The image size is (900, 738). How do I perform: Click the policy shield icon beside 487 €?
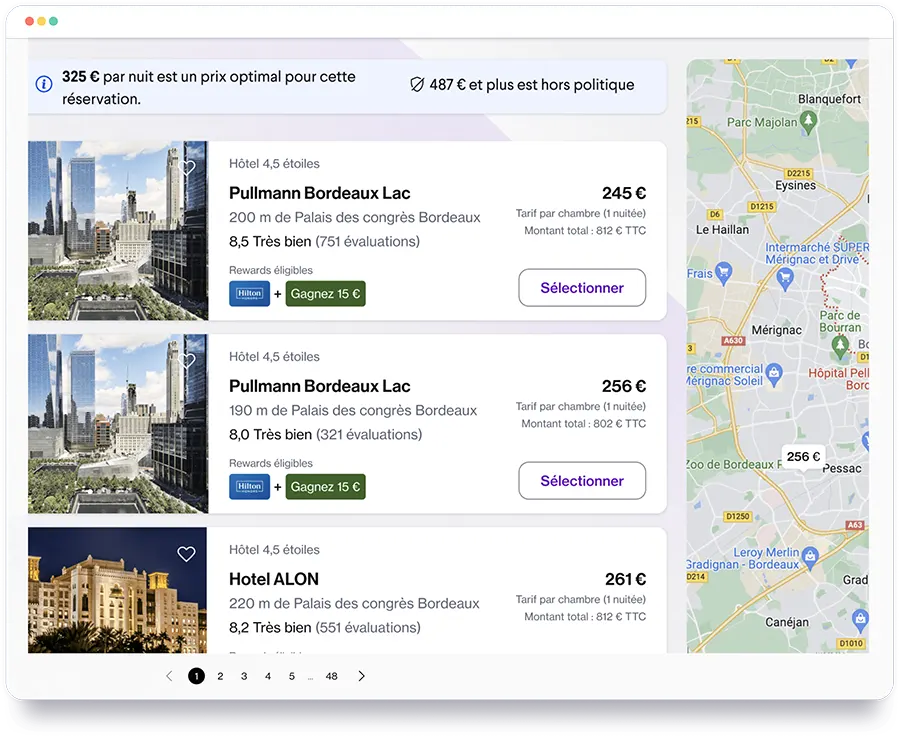[418, 85]
